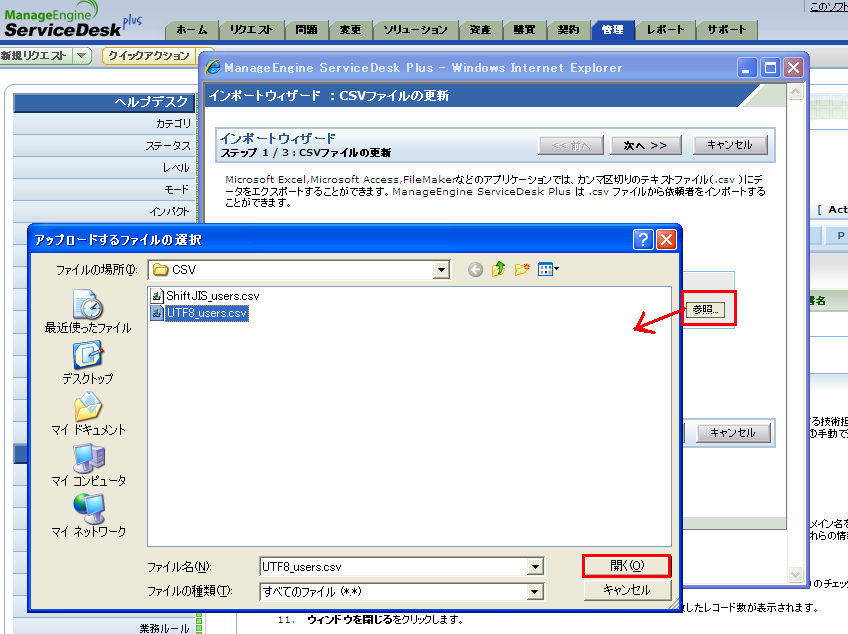
Task: Click the 開く(O) button
Action: [627, 566]
